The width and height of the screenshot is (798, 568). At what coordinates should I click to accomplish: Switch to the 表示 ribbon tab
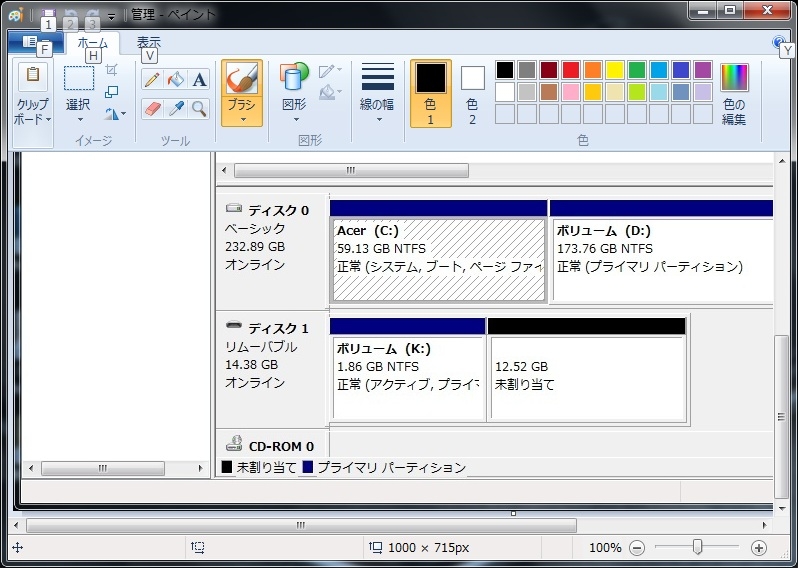149,43
